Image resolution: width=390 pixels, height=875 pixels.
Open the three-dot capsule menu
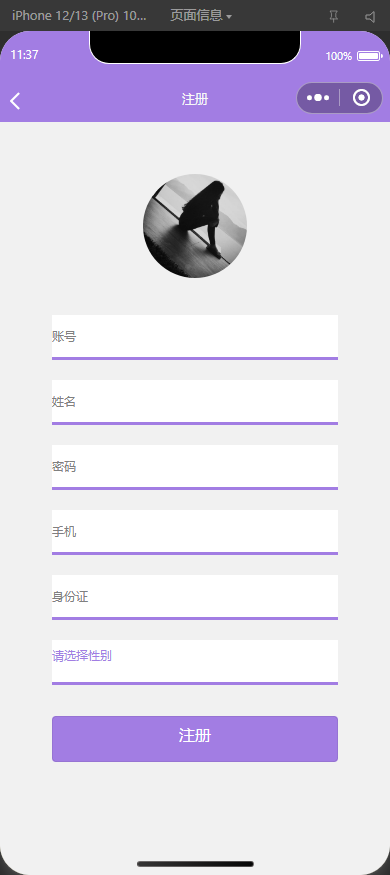(318, 98)
